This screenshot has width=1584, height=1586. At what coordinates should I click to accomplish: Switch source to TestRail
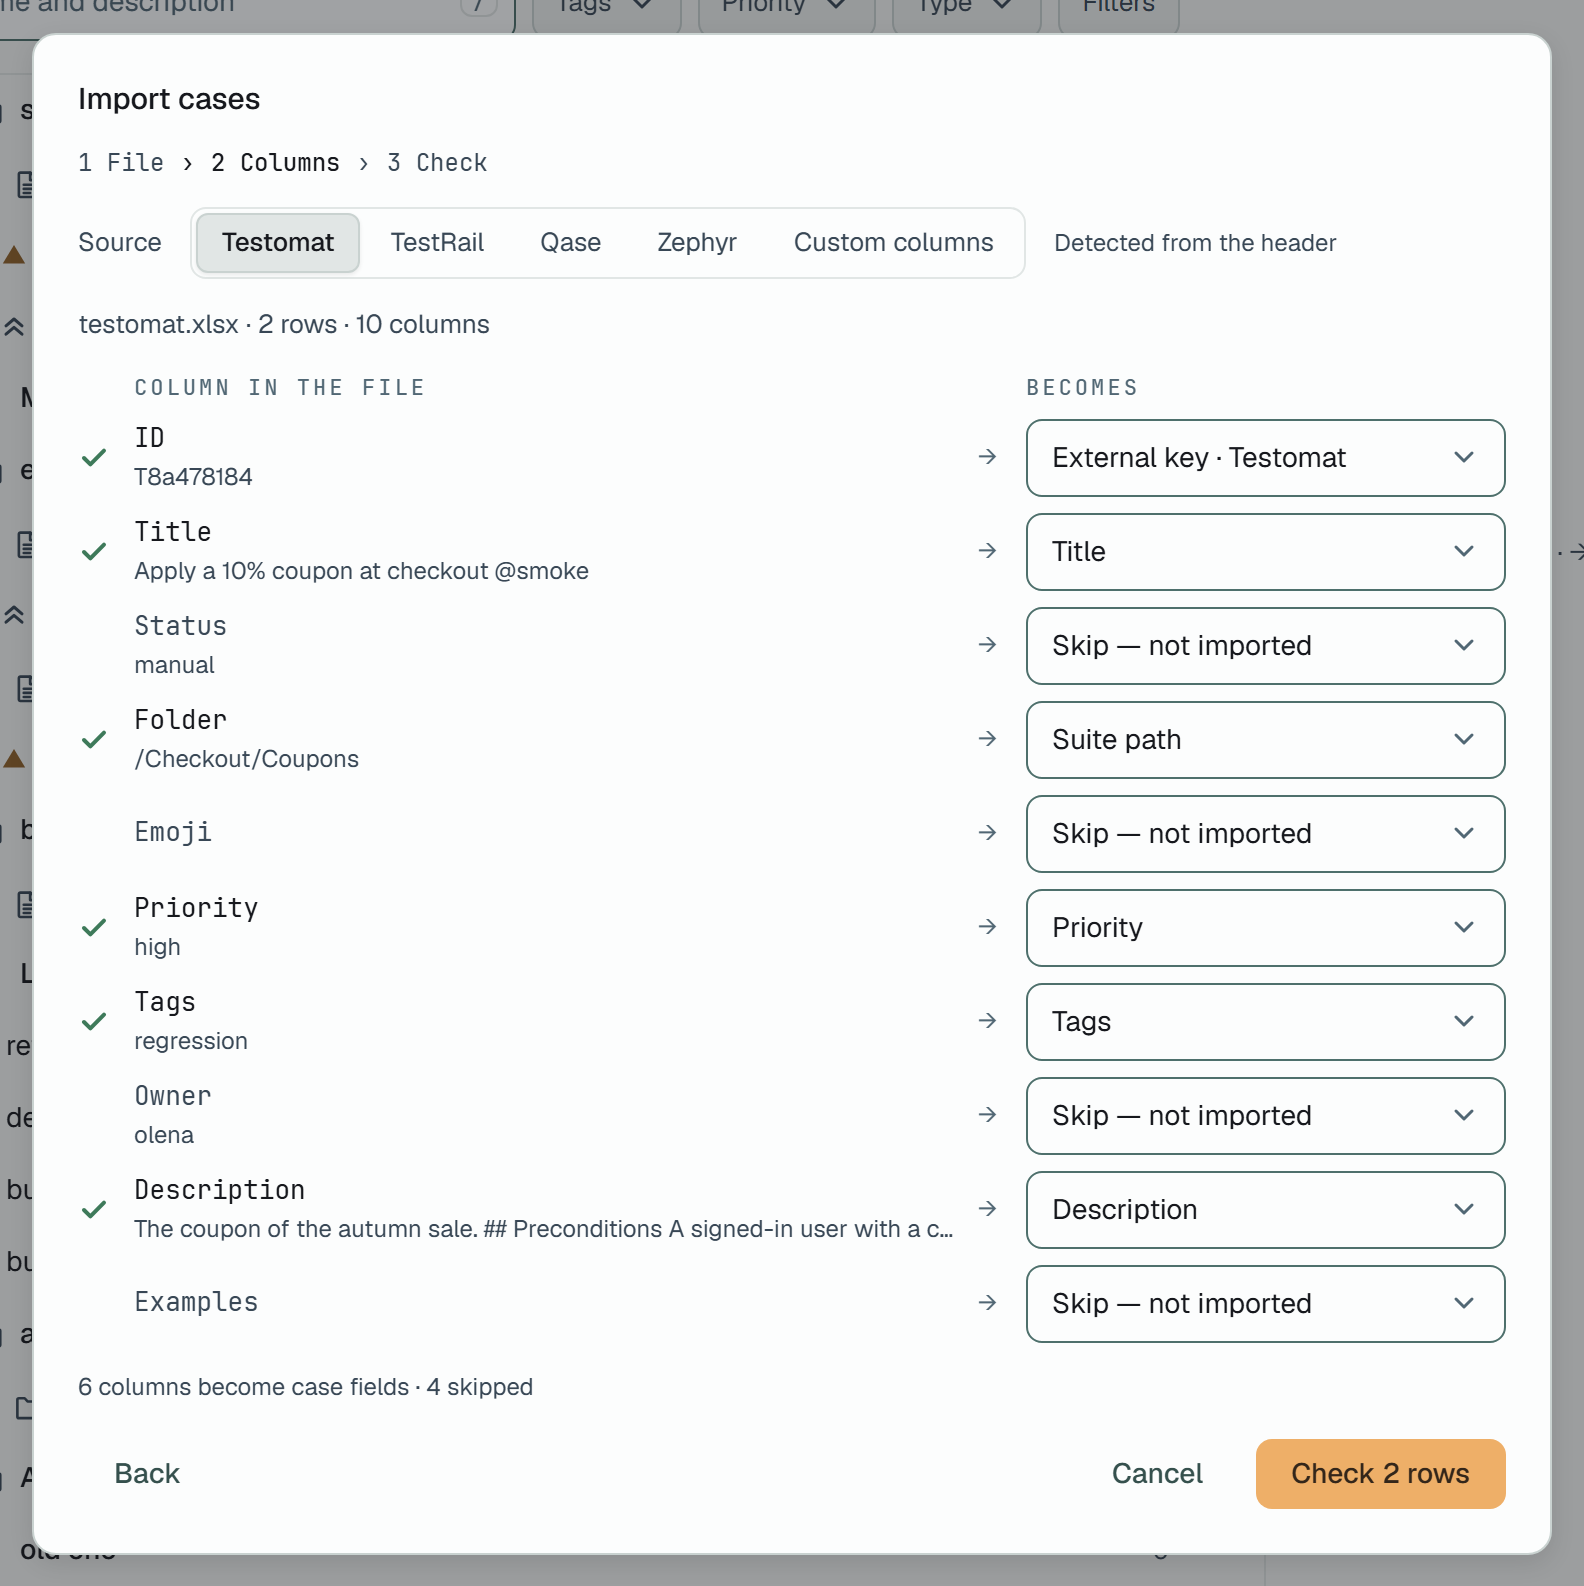click(437, 243)
